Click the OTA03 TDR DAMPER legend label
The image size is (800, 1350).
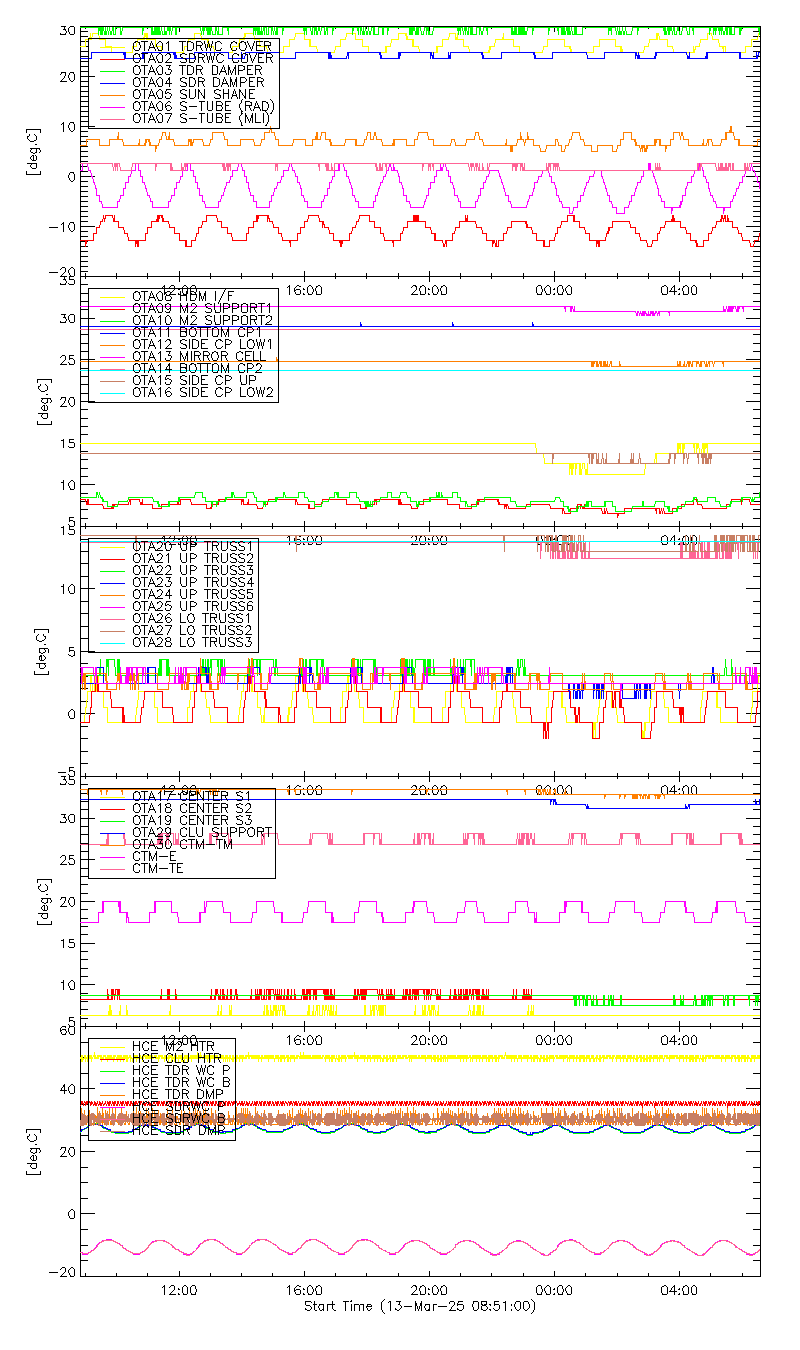tap(197, 70)
